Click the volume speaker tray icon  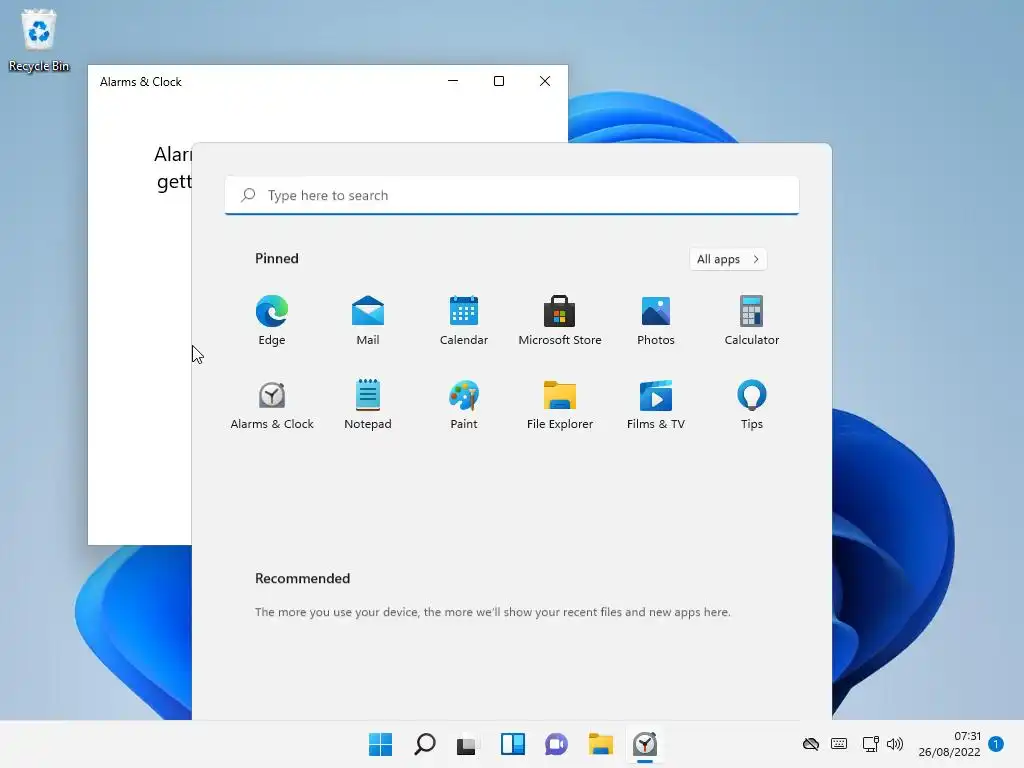coord(895,744)
